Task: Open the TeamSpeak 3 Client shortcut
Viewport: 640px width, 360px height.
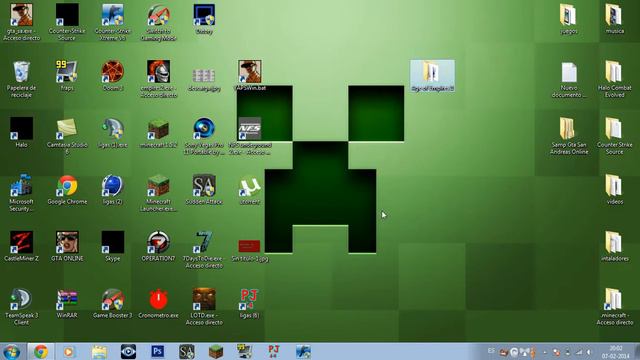Action: click(x=22, y=307)
